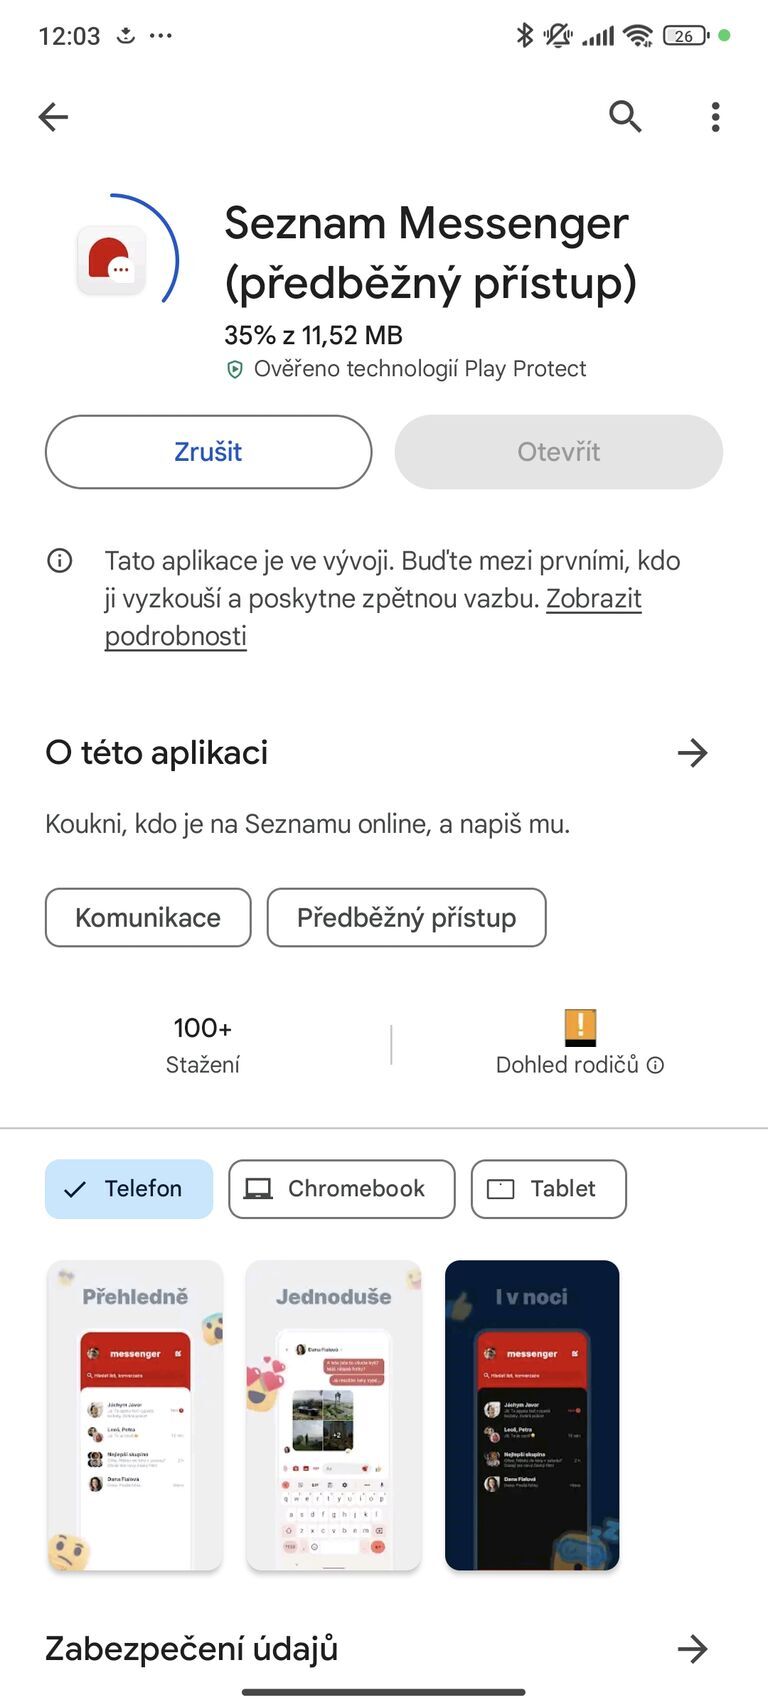
Task: Select the Chromebook device filter
Action: pyautogui.click(x=341, y=1189)
